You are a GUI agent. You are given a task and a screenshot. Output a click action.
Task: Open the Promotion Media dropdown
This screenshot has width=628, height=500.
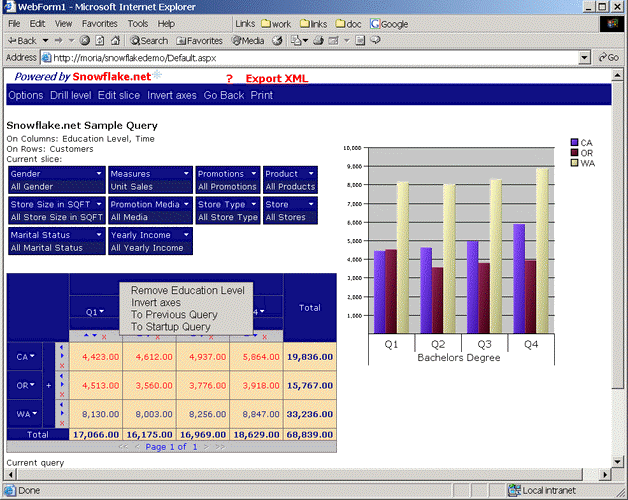[x=186, y=204]
